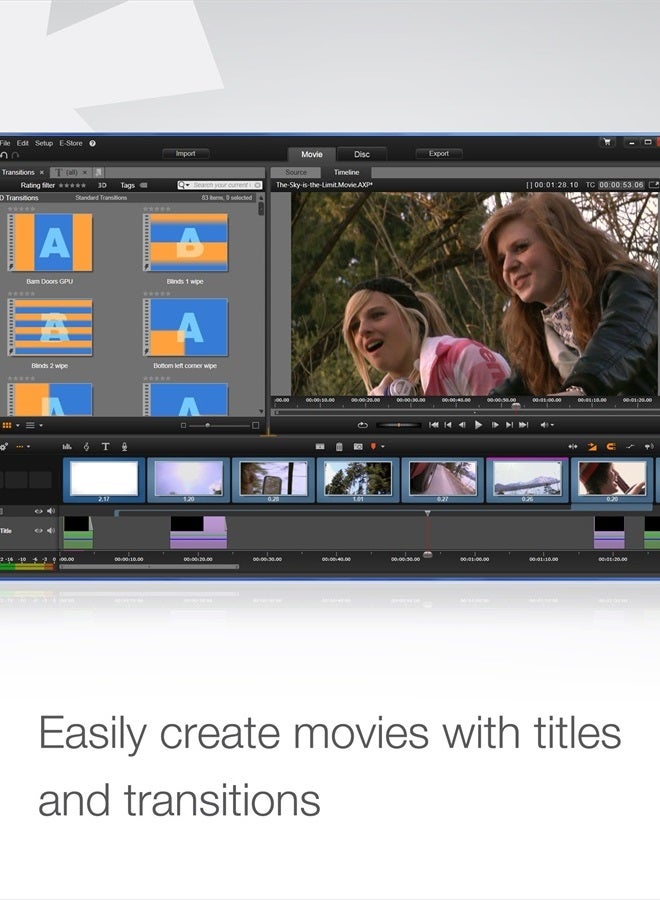Image resolution: width=660 pixels, height=900 pixels.
Task: Click the razor split clip icon
Action: point(320,447)
